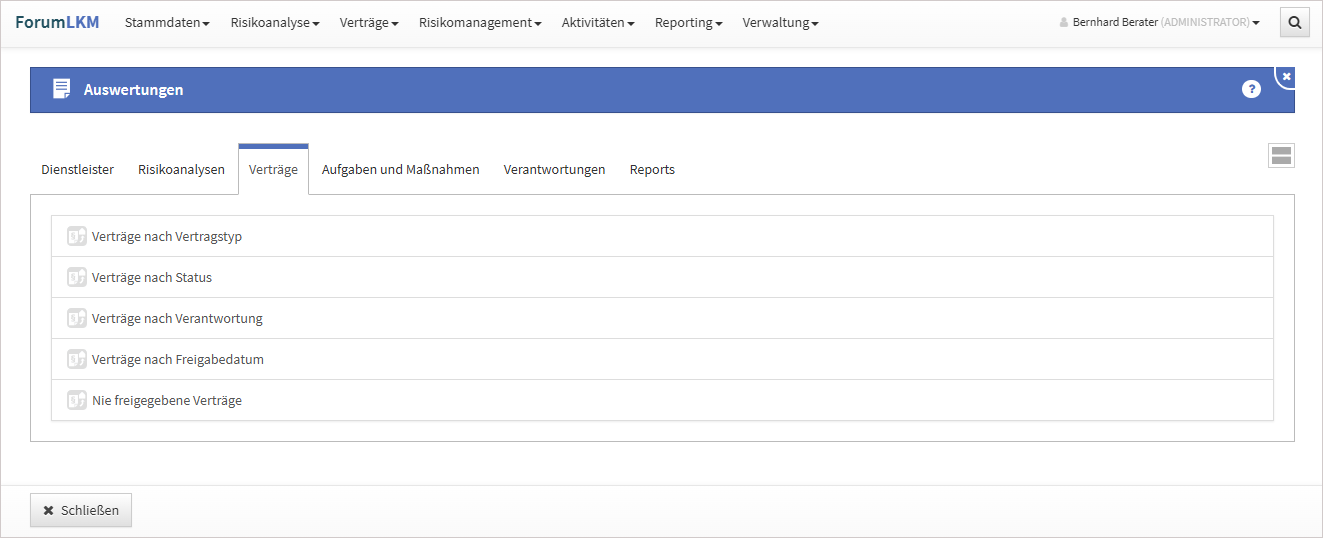Go to ForumLKM home logo

(x=57, y=22)
